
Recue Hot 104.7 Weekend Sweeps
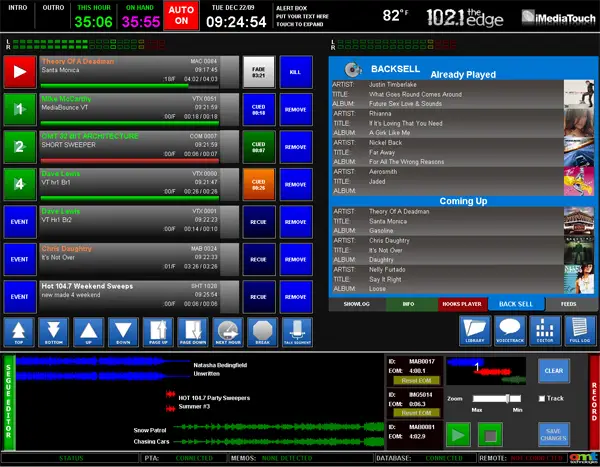pos(259,297)
